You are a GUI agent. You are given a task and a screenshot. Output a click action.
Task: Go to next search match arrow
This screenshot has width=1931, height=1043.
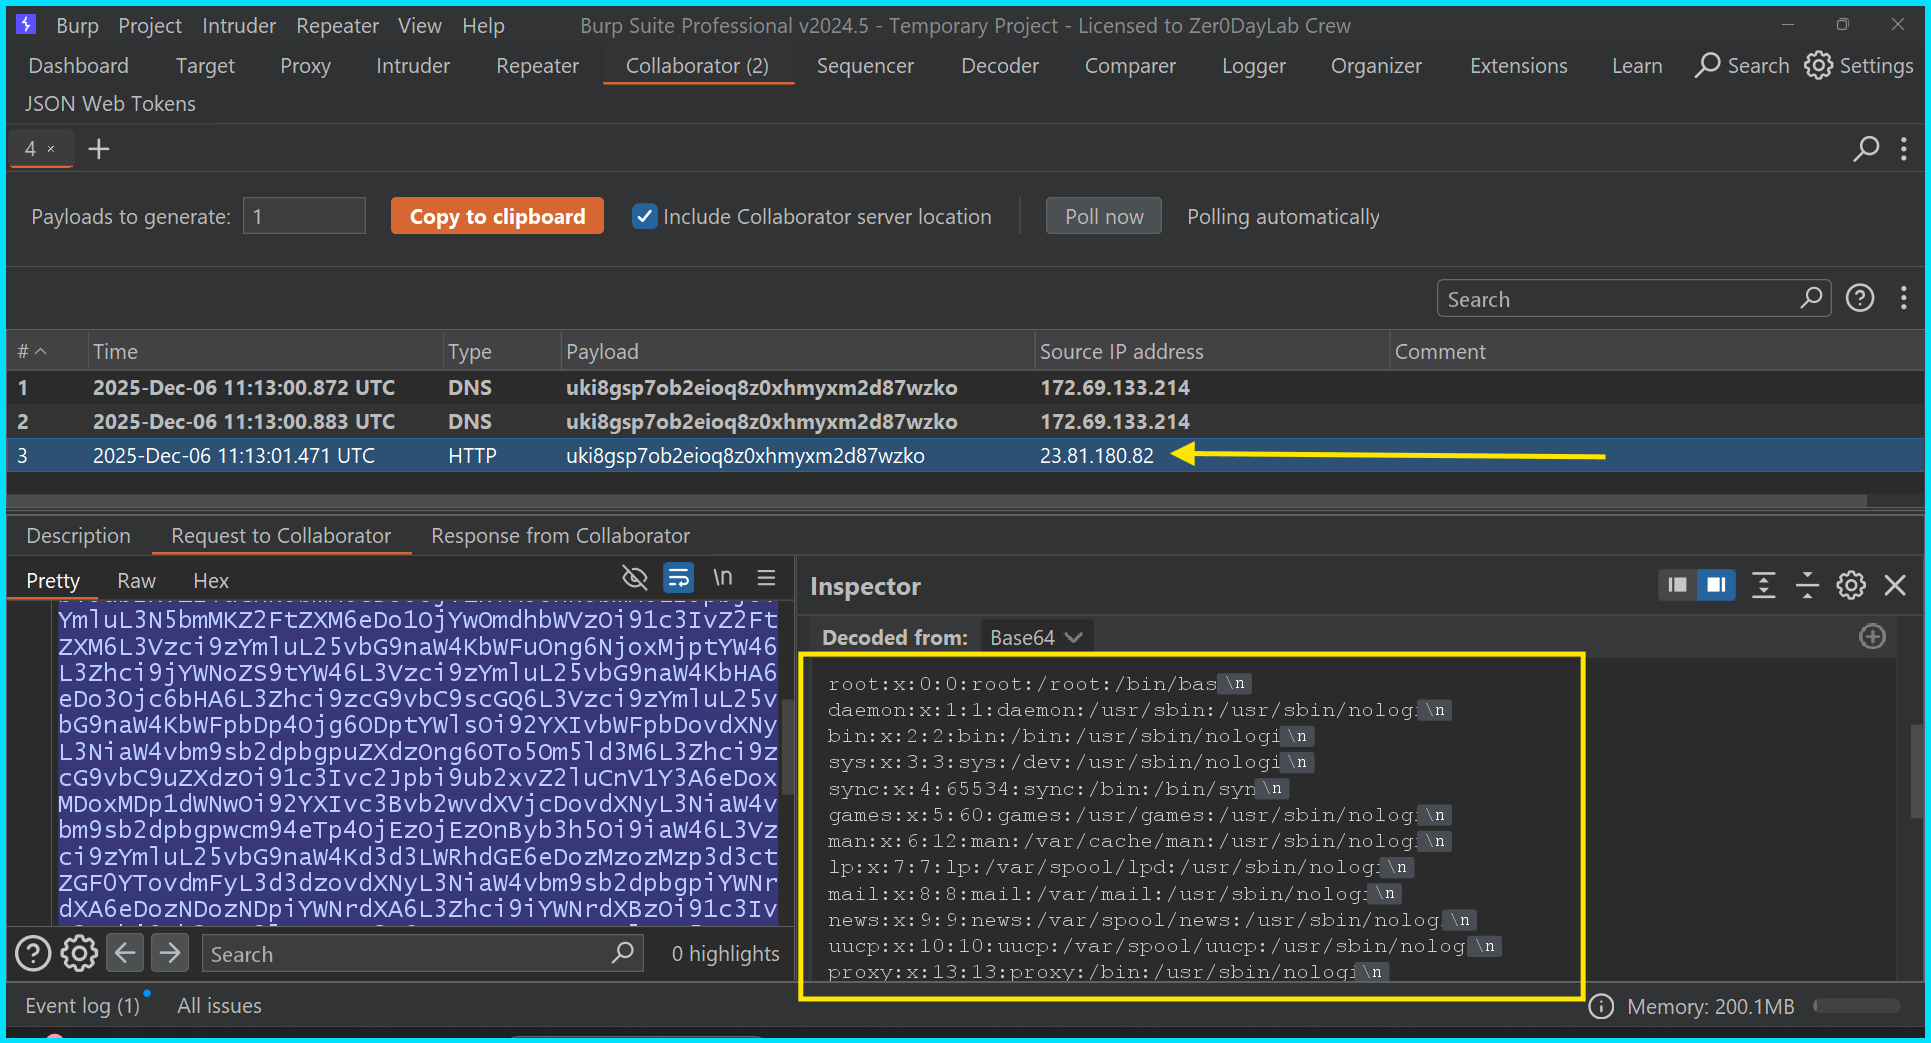coord(171,953)
